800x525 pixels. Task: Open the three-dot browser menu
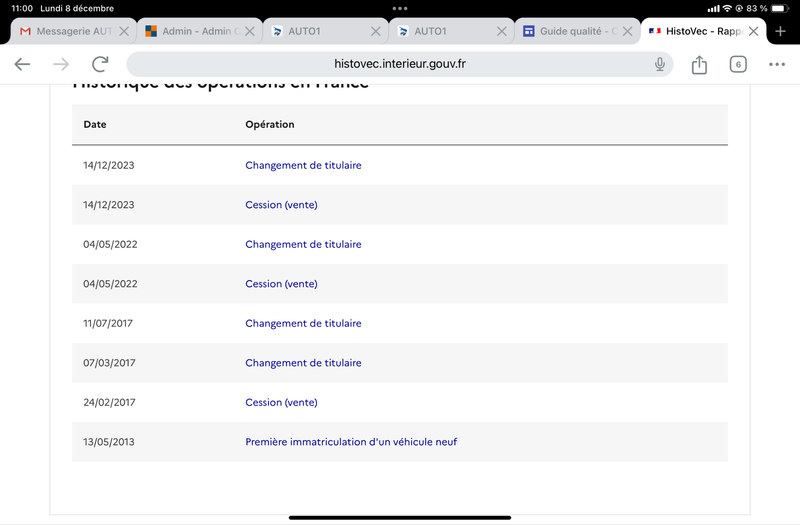pyautogui.click(x=777, y=65)
